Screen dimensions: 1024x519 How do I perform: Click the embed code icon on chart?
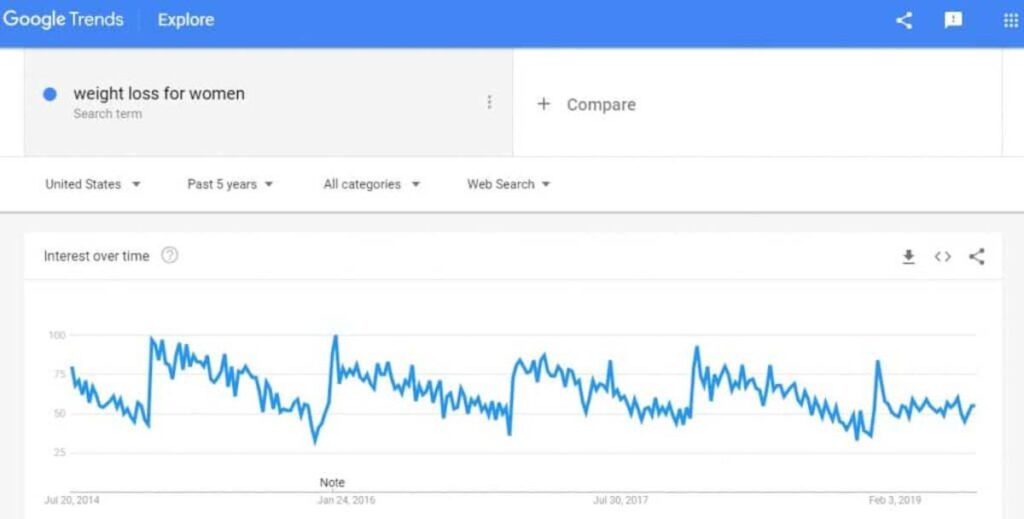[942, 257]
